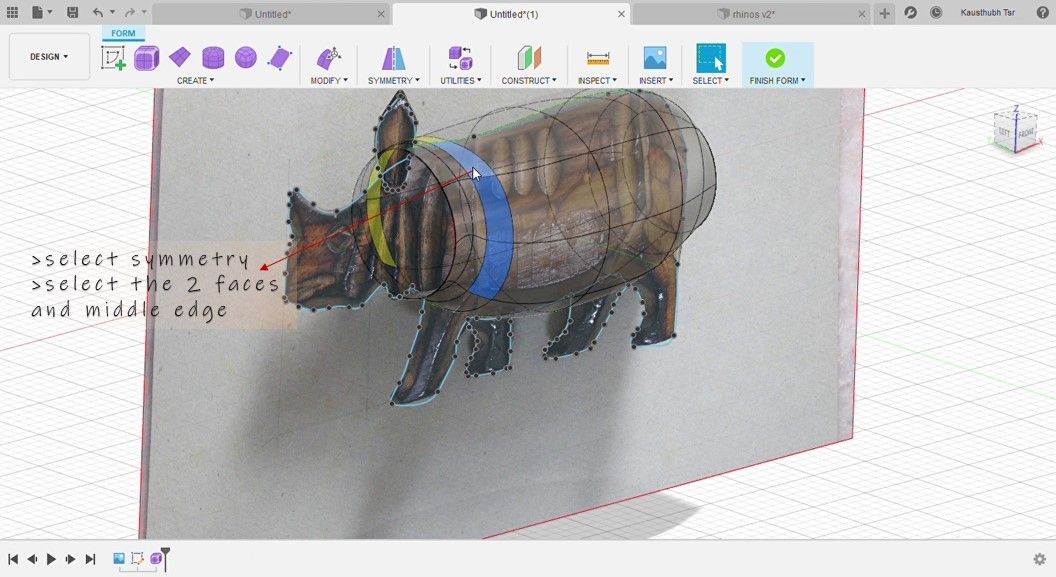Open the data panel grid icon
The height and width of the screenshot is (577, 1056).
12,12
